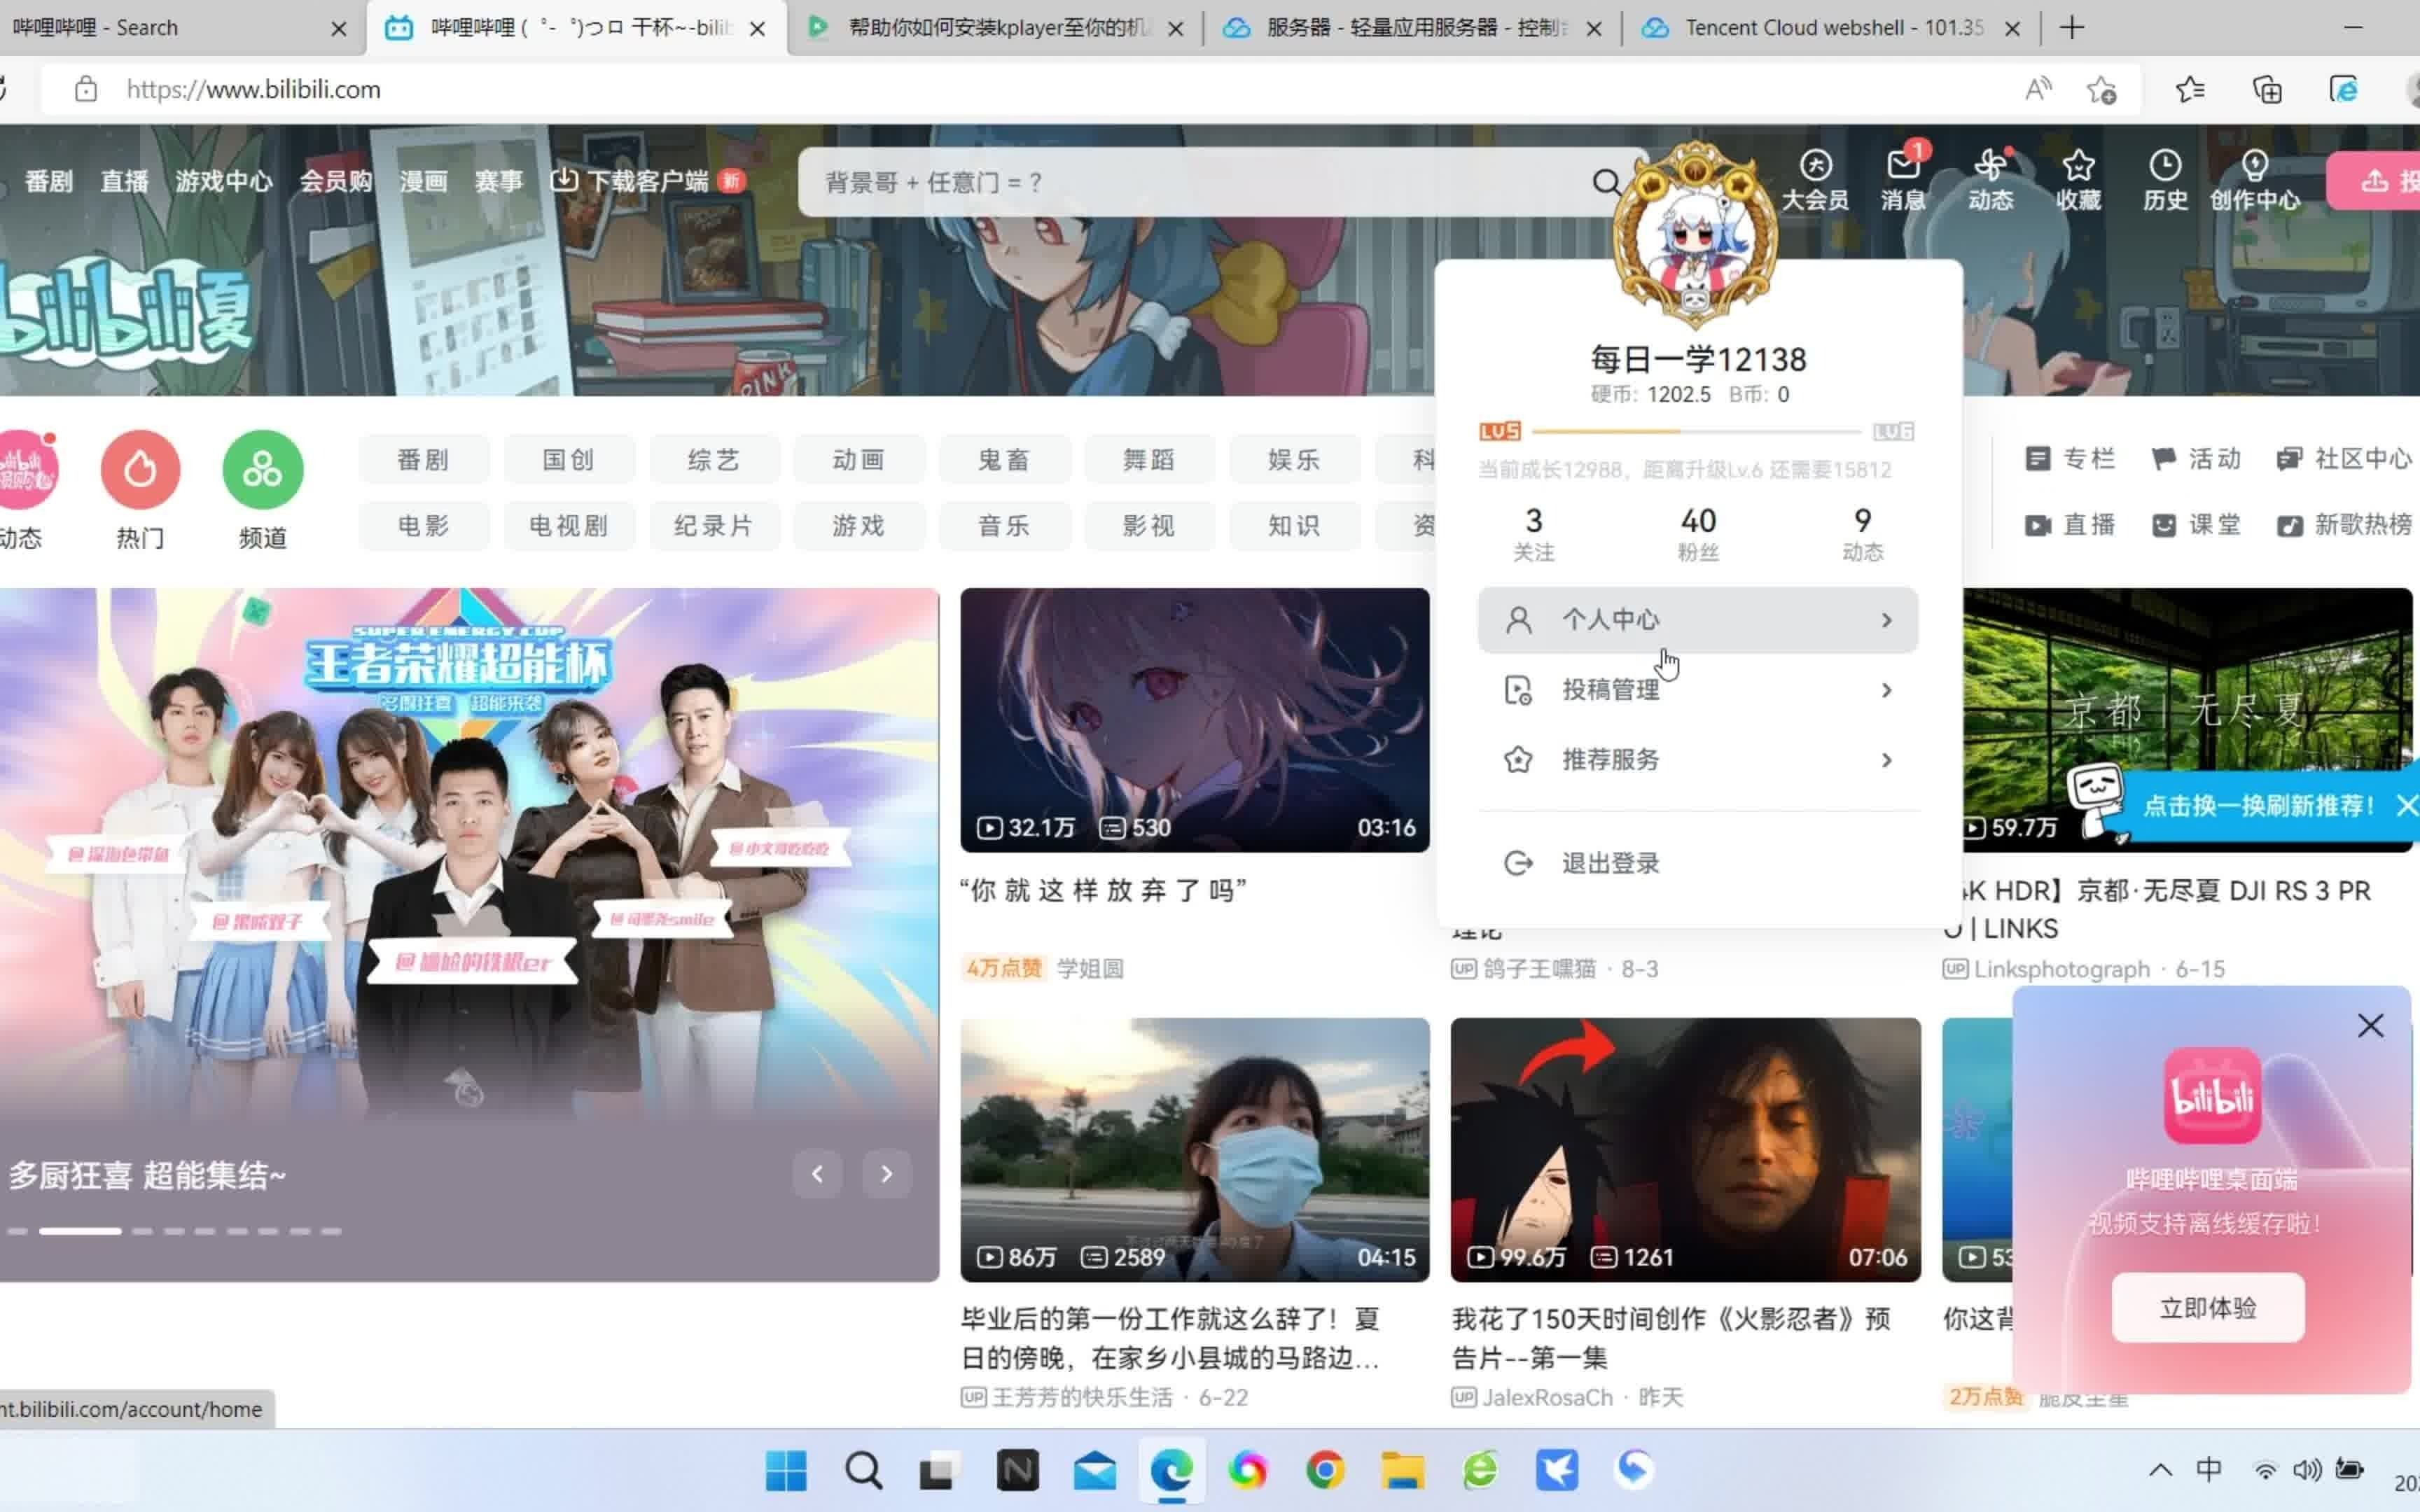Expand chevron next to 投稿管理
This screenshot has width=2420, height=1512.
[1886, 690]
